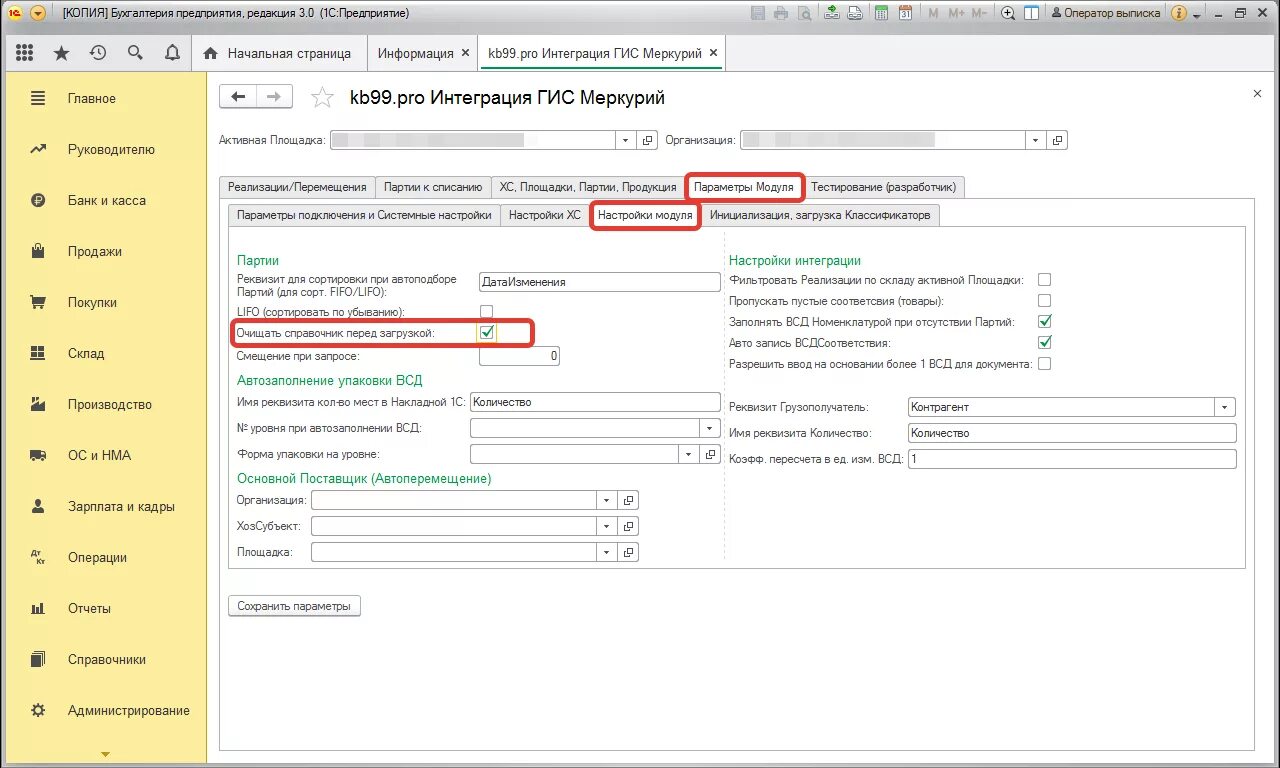Open History clock icon
This screenshot has width=1280, height=768.
(x=98, y=53)
